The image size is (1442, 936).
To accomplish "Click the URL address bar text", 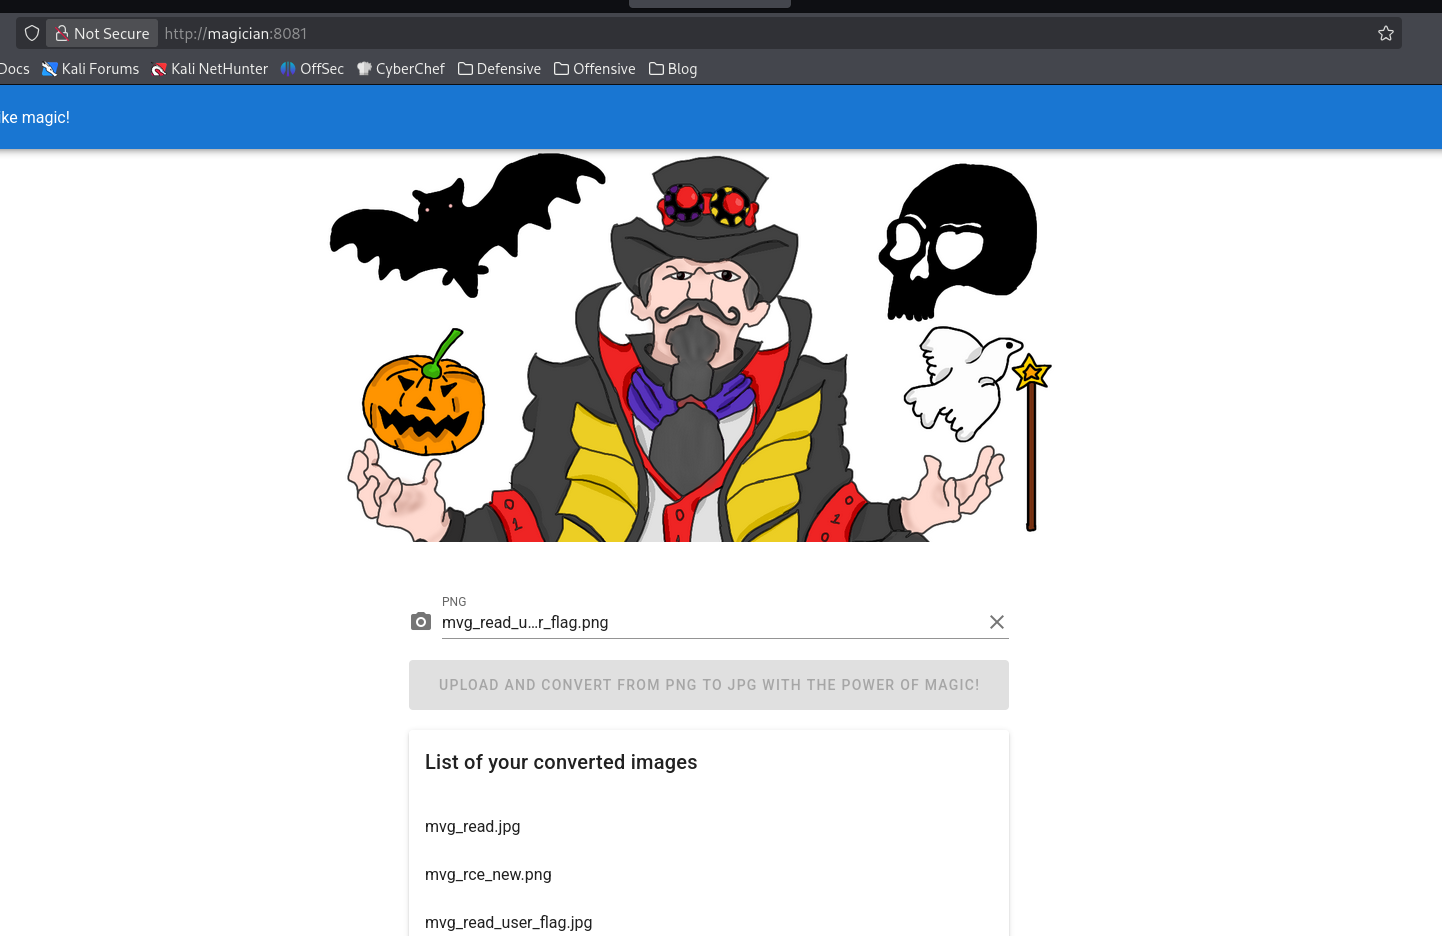I will coord(236,33).
